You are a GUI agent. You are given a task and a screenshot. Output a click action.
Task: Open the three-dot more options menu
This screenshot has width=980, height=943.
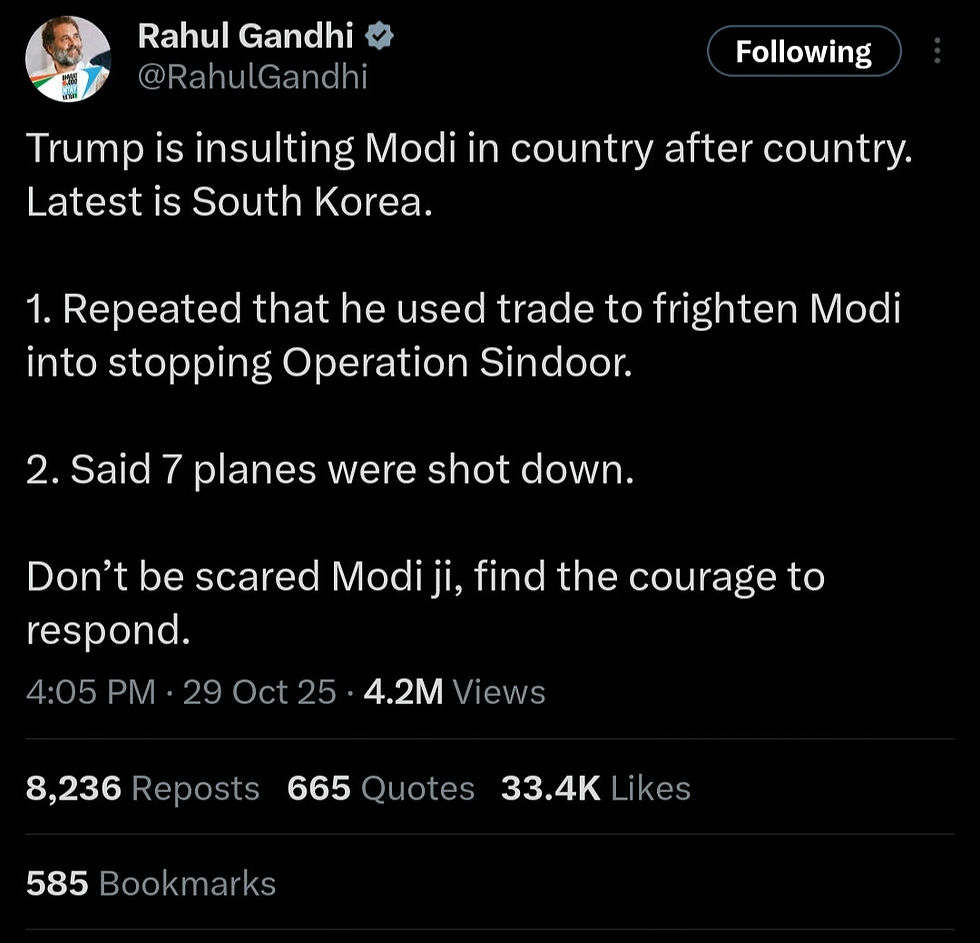click(937, 51)
